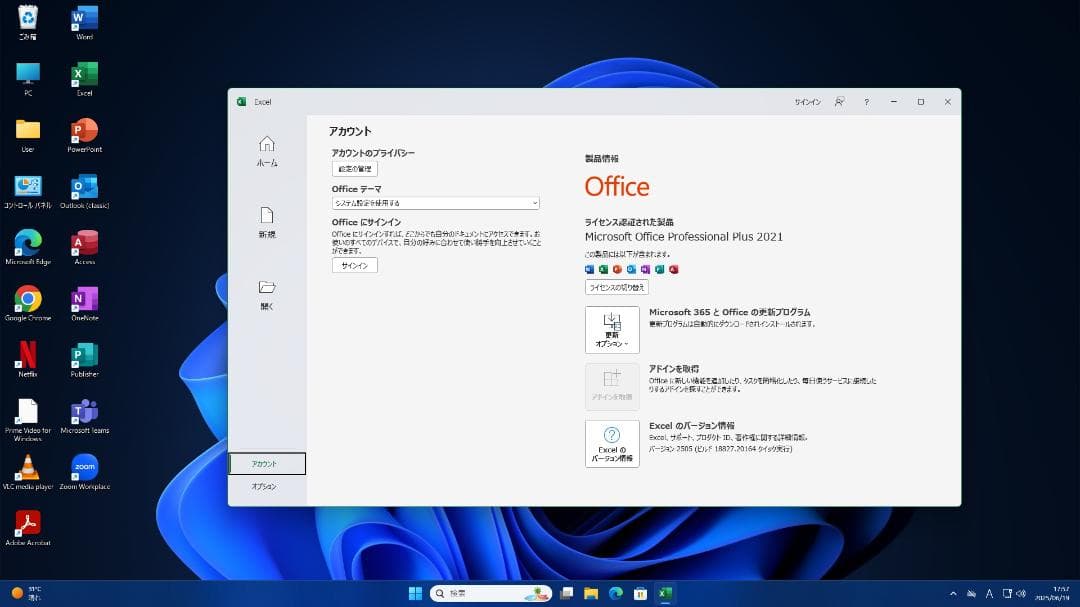Select the Excel product icon in the products row

point(603,269)
